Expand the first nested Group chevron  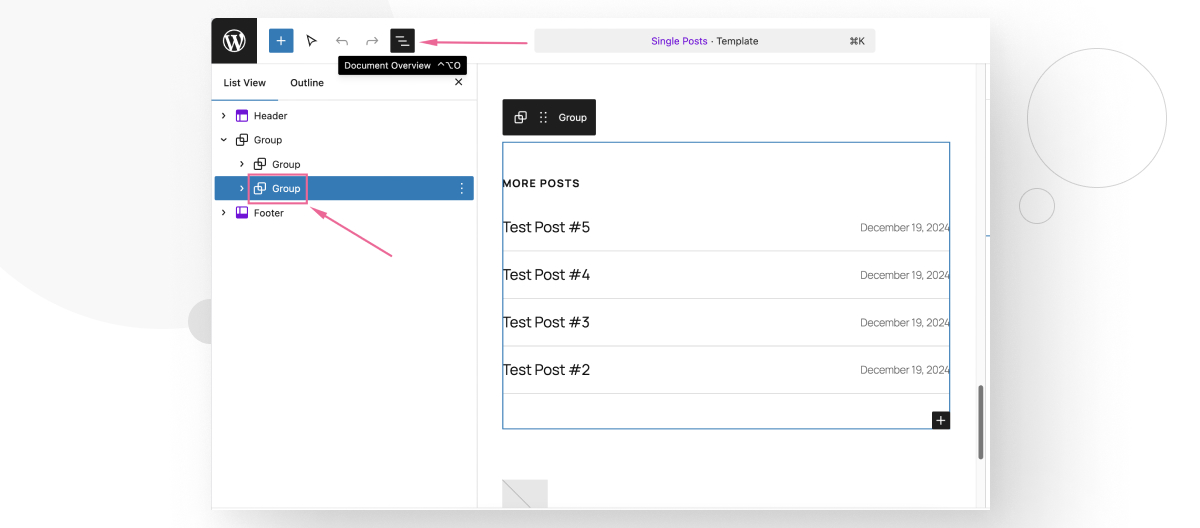[x=242, y=164]
